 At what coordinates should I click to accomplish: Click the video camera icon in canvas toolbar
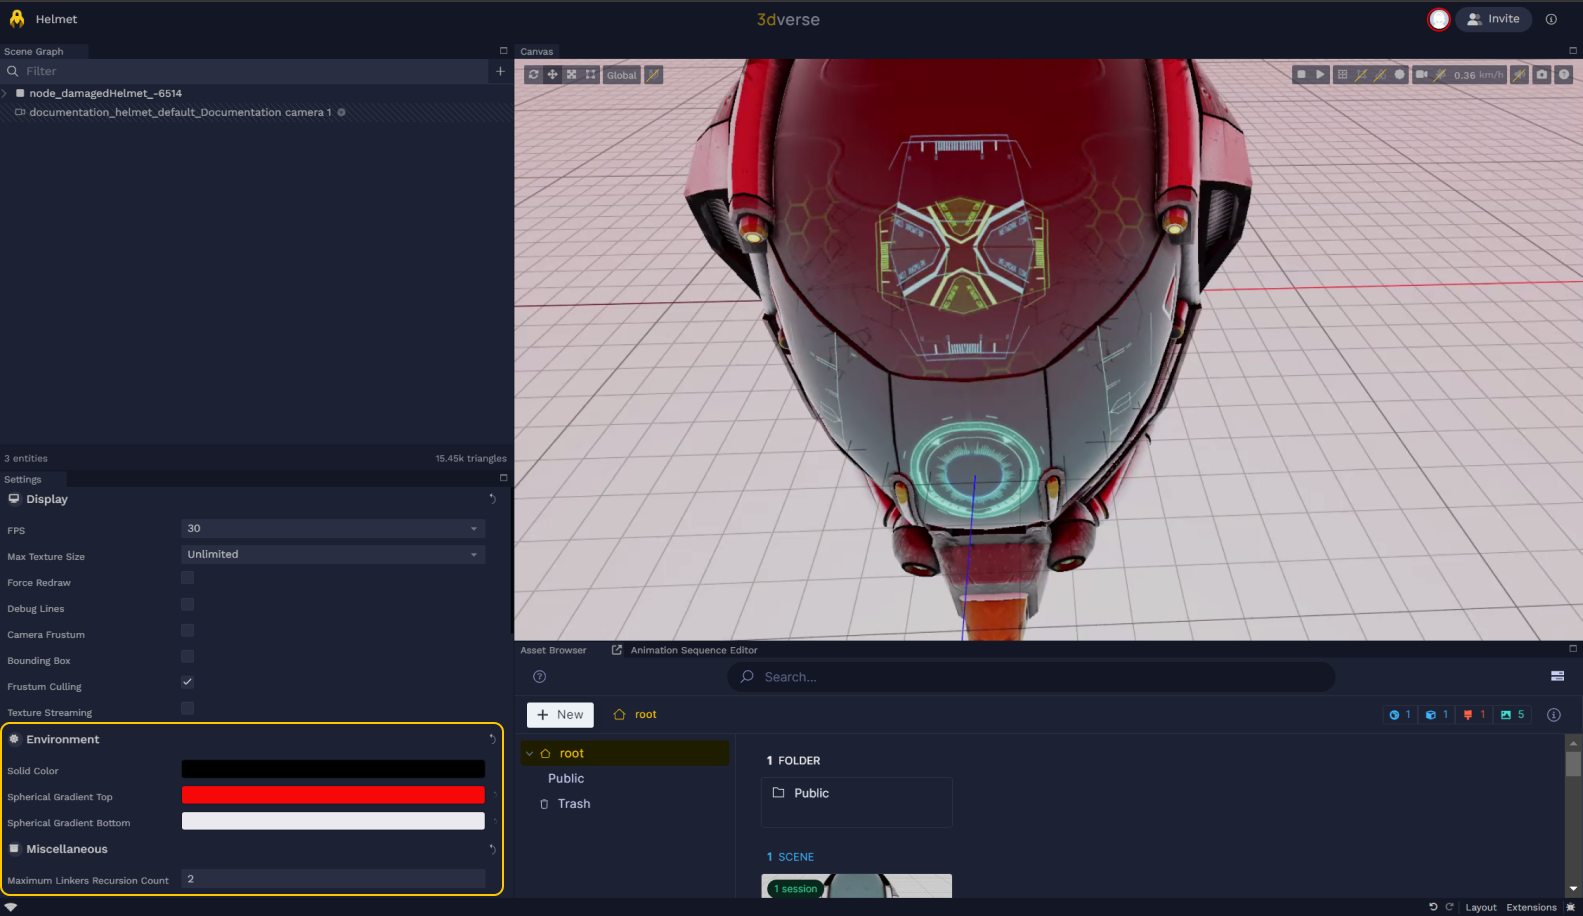pyautogui.click(x=1421, y=75)
